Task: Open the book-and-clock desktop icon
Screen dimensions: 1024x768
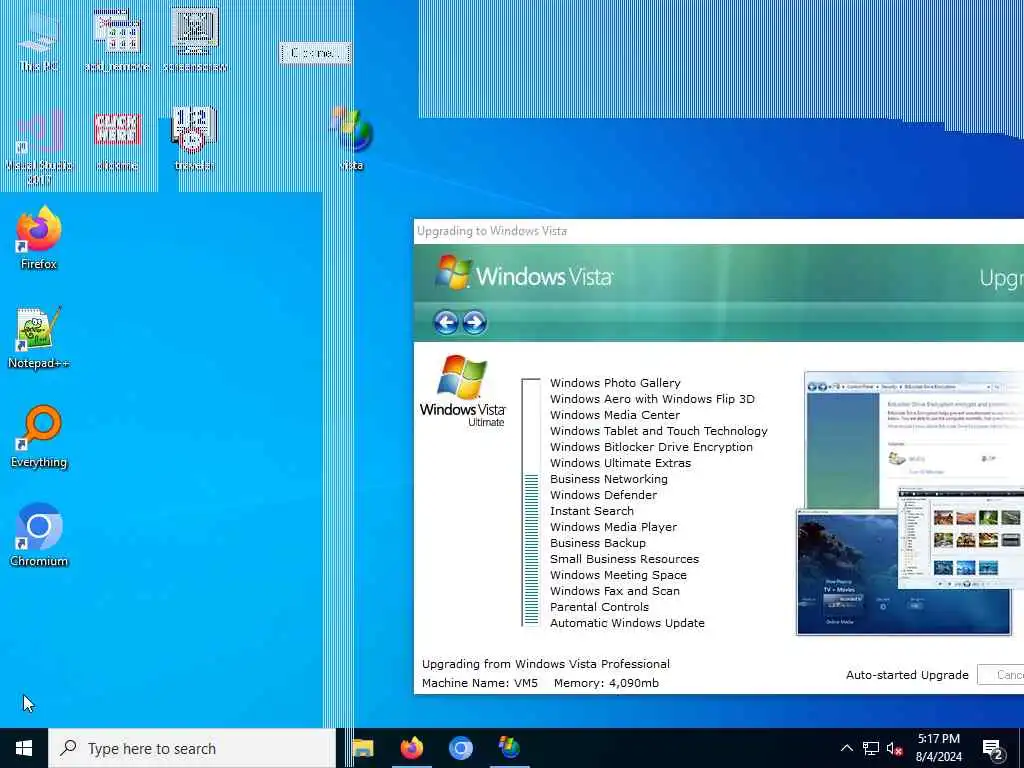Action: pos(194,138)
